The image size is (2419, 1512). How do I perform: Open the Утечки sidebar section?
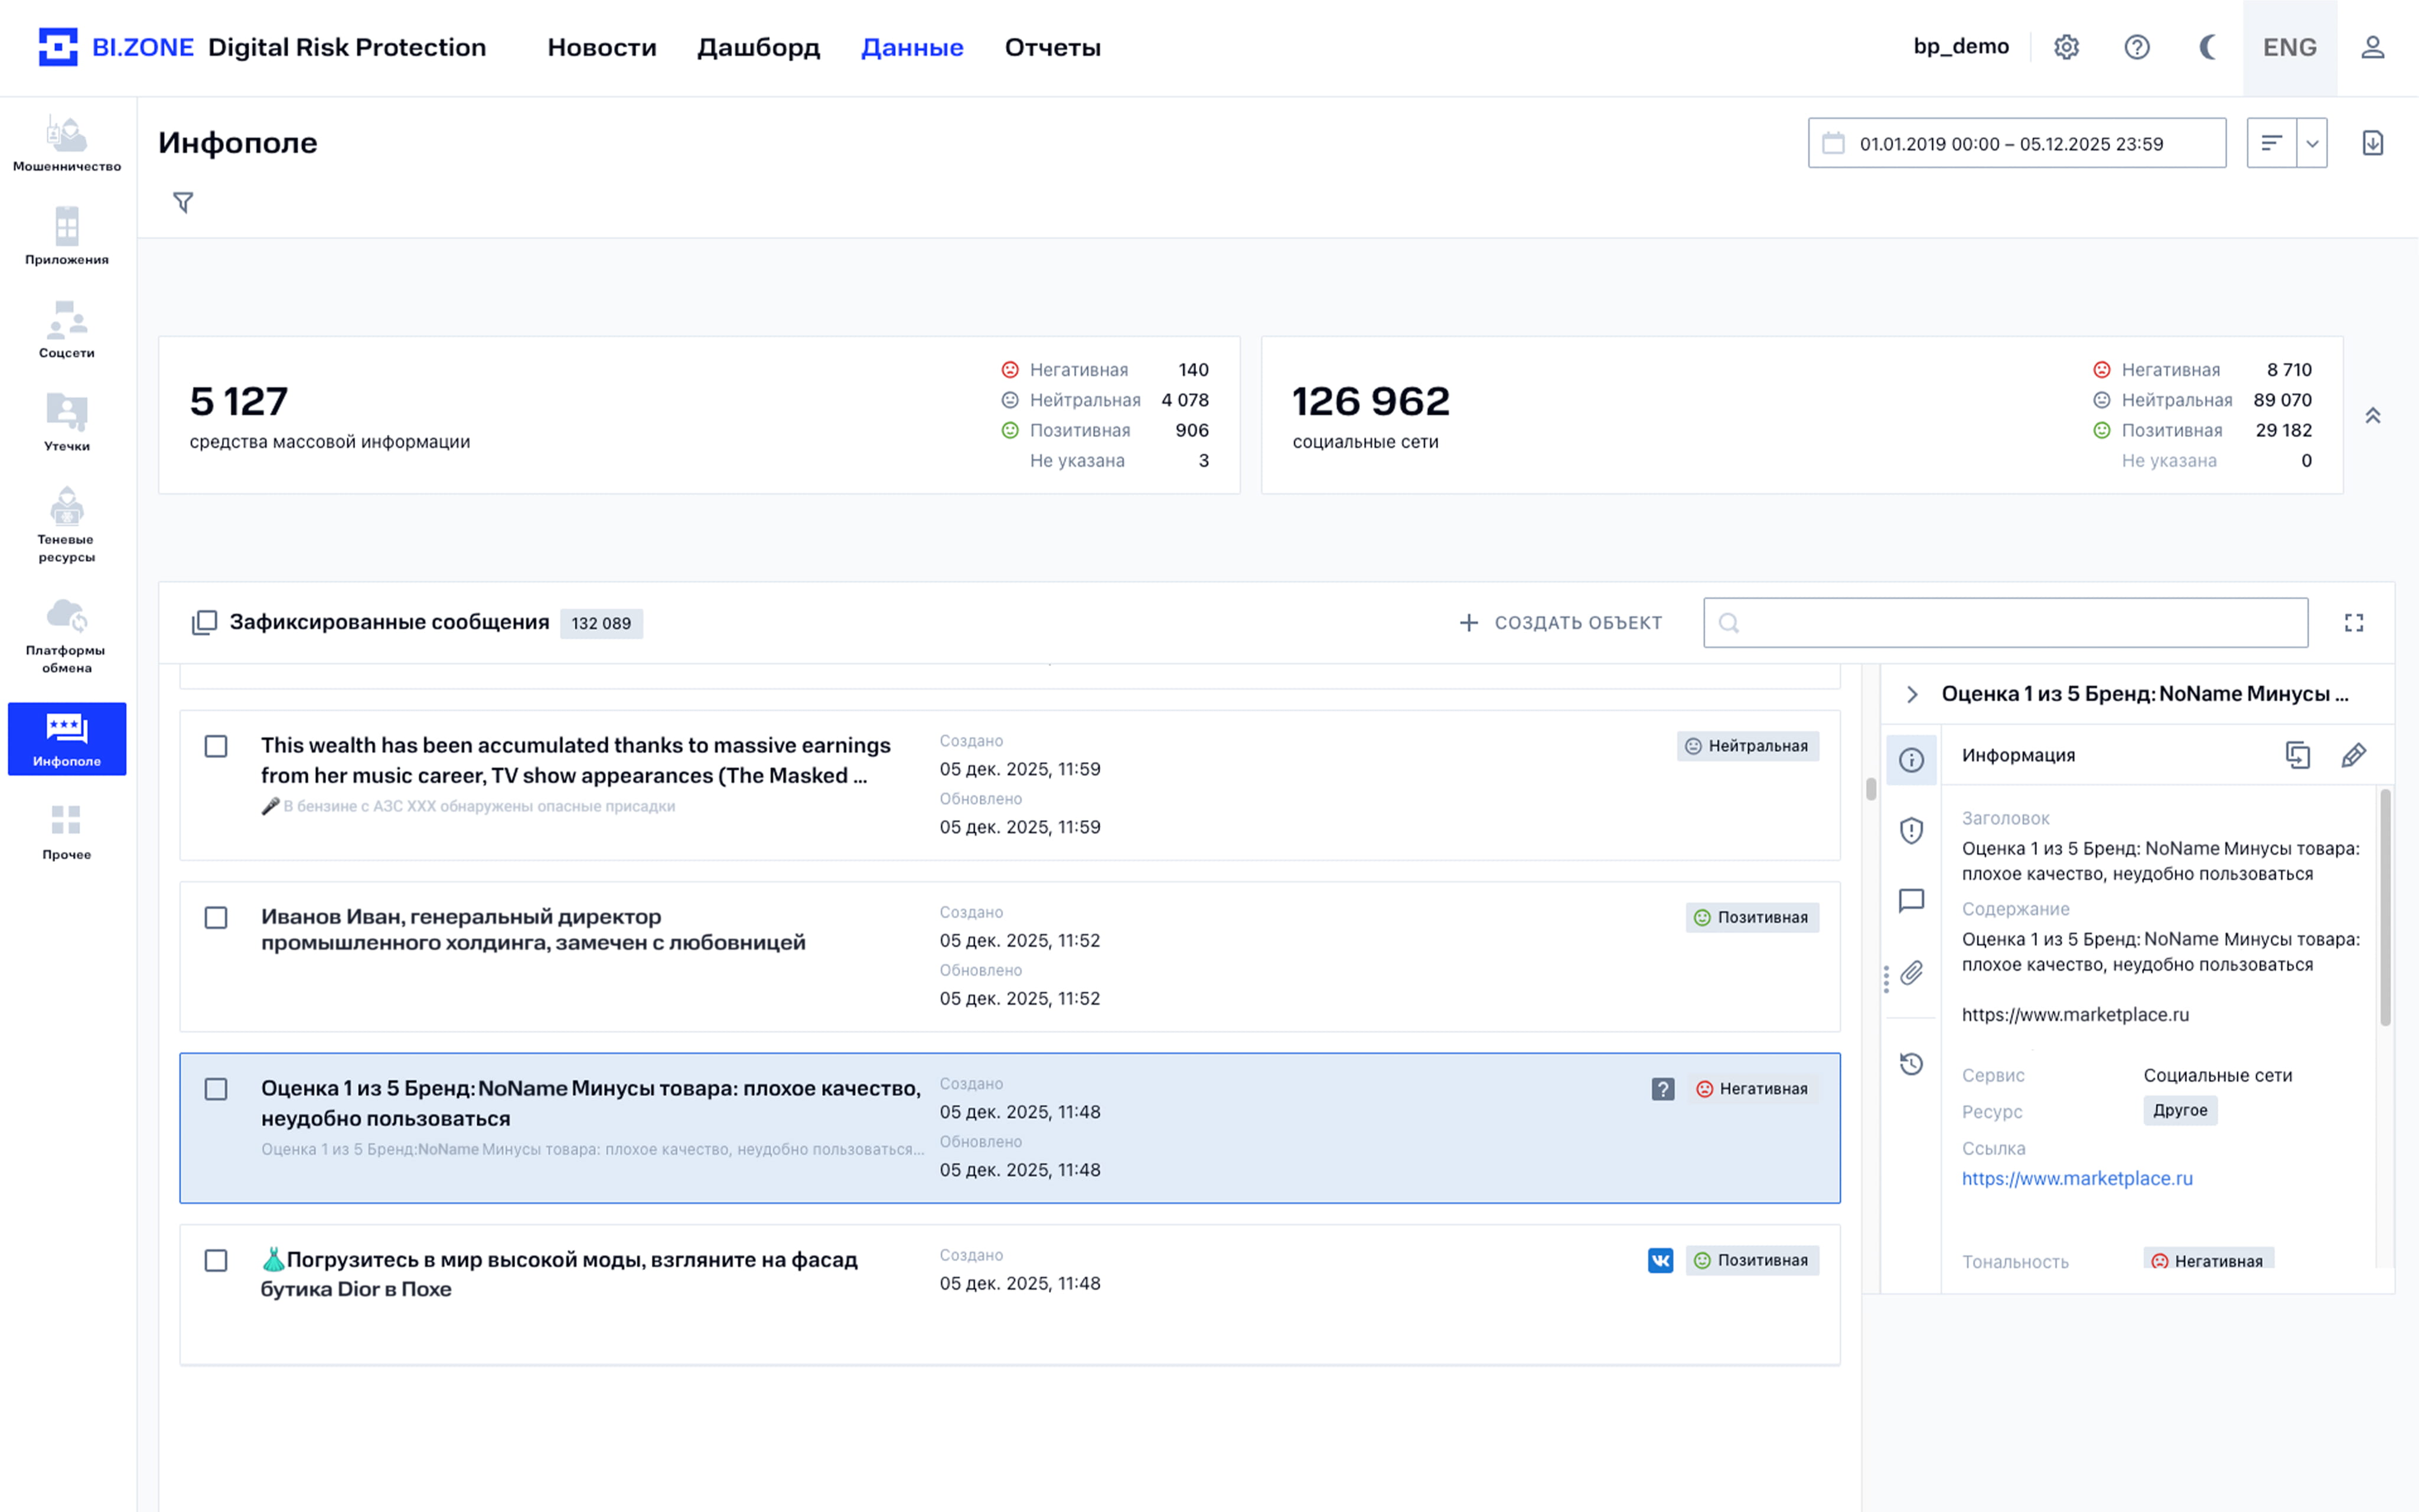point(66,422)
